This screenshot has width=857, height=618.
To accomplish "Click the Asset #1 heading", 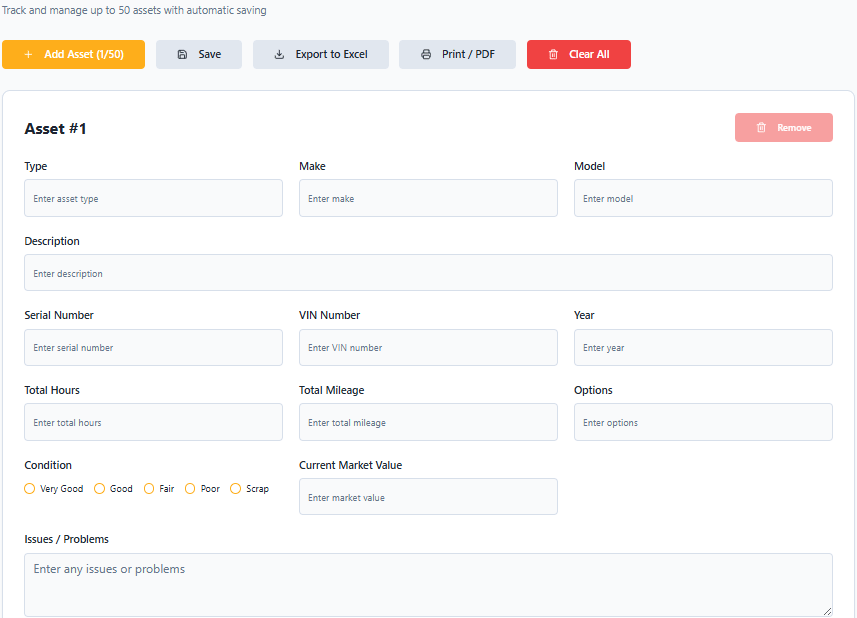I will click(55, 129).
